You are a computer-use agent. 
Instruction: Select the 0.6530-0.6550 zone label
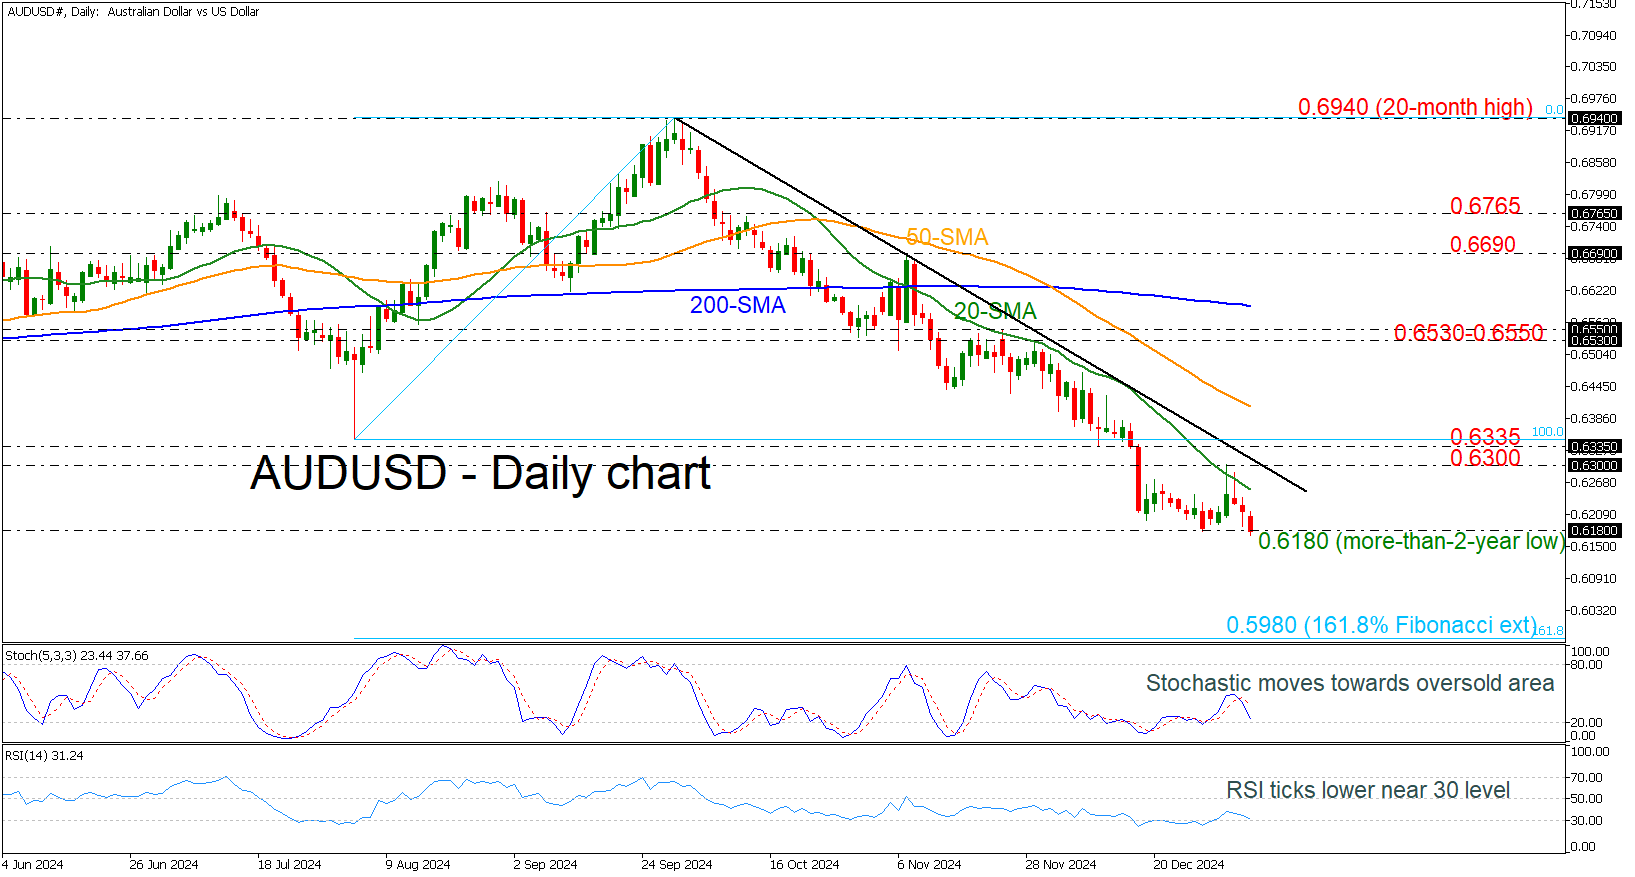click(x=1469, y=332)
